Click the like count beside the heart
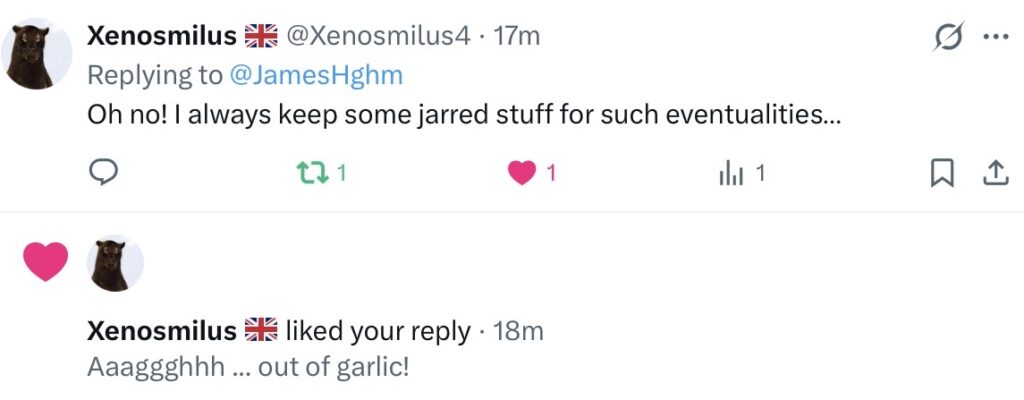The width and height of the screenshot is (1024, 400). point(551,173)
